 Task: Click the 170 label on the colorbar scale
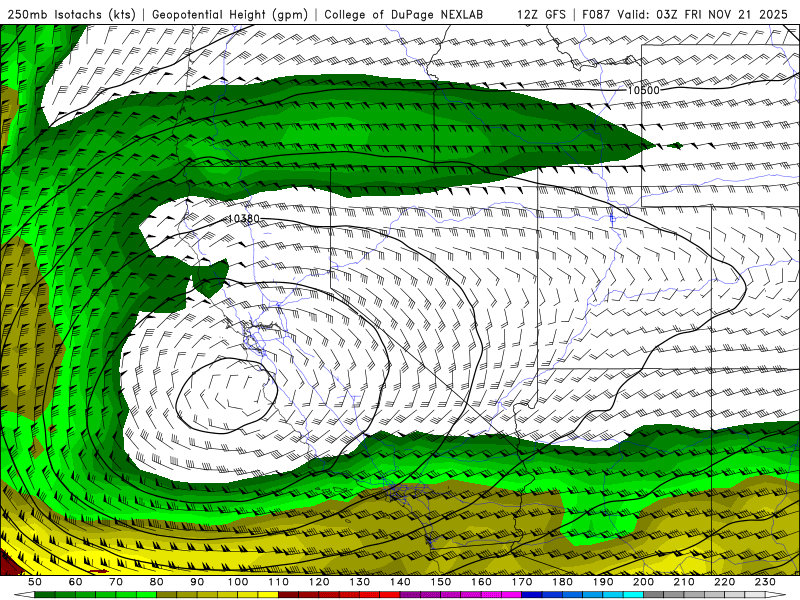pos(522,582)
